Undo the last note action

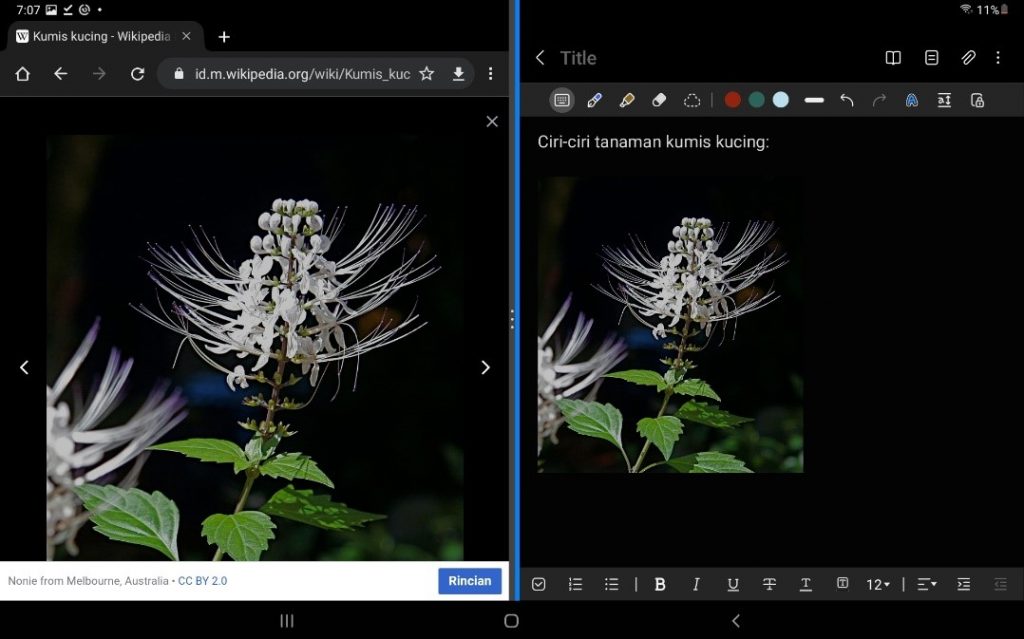point(847,100)
